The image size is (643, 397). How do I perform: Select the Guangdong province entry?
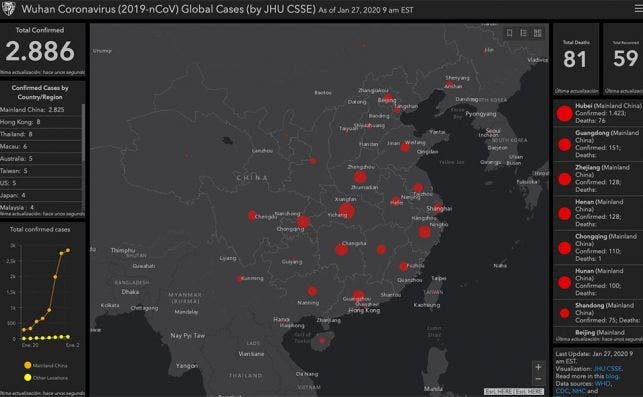(598, 144)
